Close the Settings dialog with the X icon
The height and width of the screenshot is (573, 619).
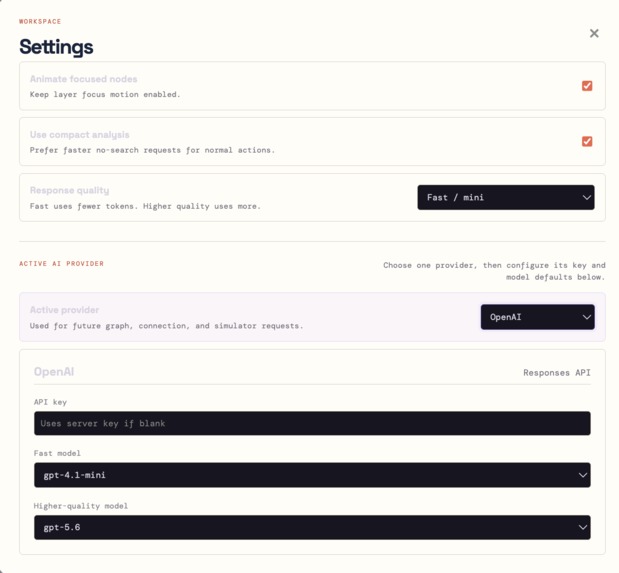coord(594,34)
